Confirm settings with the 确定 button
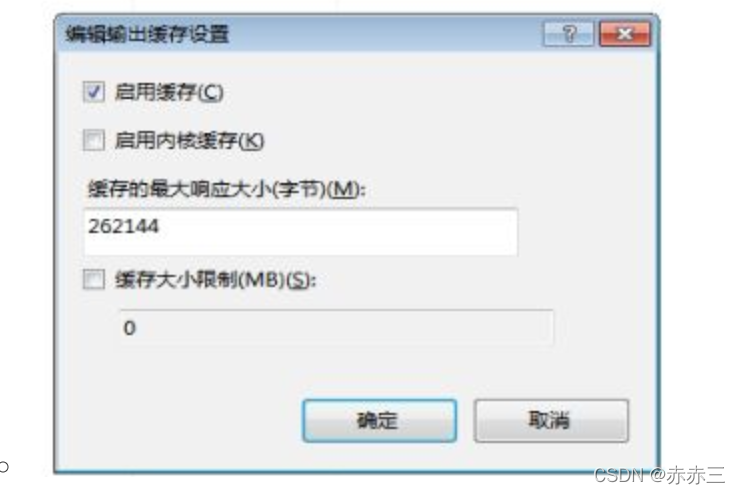The image size is (740, 494). click(x=379, y=420)
